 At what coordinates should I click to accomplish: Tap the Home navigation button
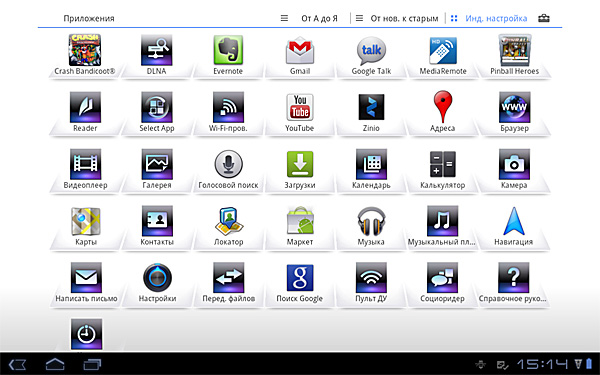tap(55, 364)
